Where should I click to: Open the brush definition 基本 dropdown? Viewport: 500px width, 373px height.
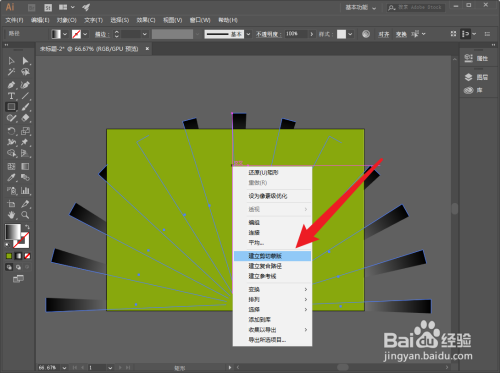tap(248, 34)
